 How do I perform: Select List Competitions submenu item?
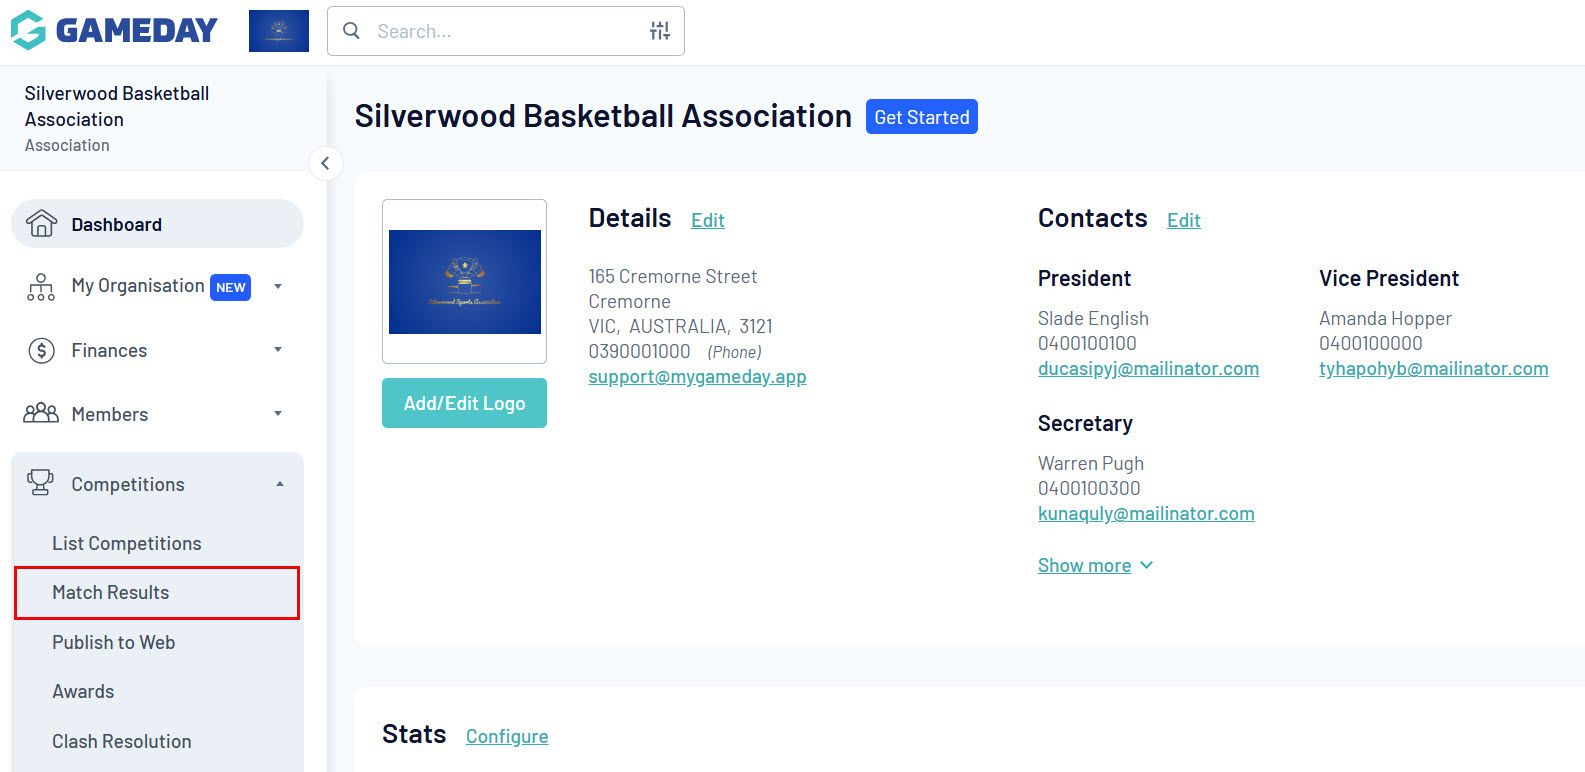(127, 543)
